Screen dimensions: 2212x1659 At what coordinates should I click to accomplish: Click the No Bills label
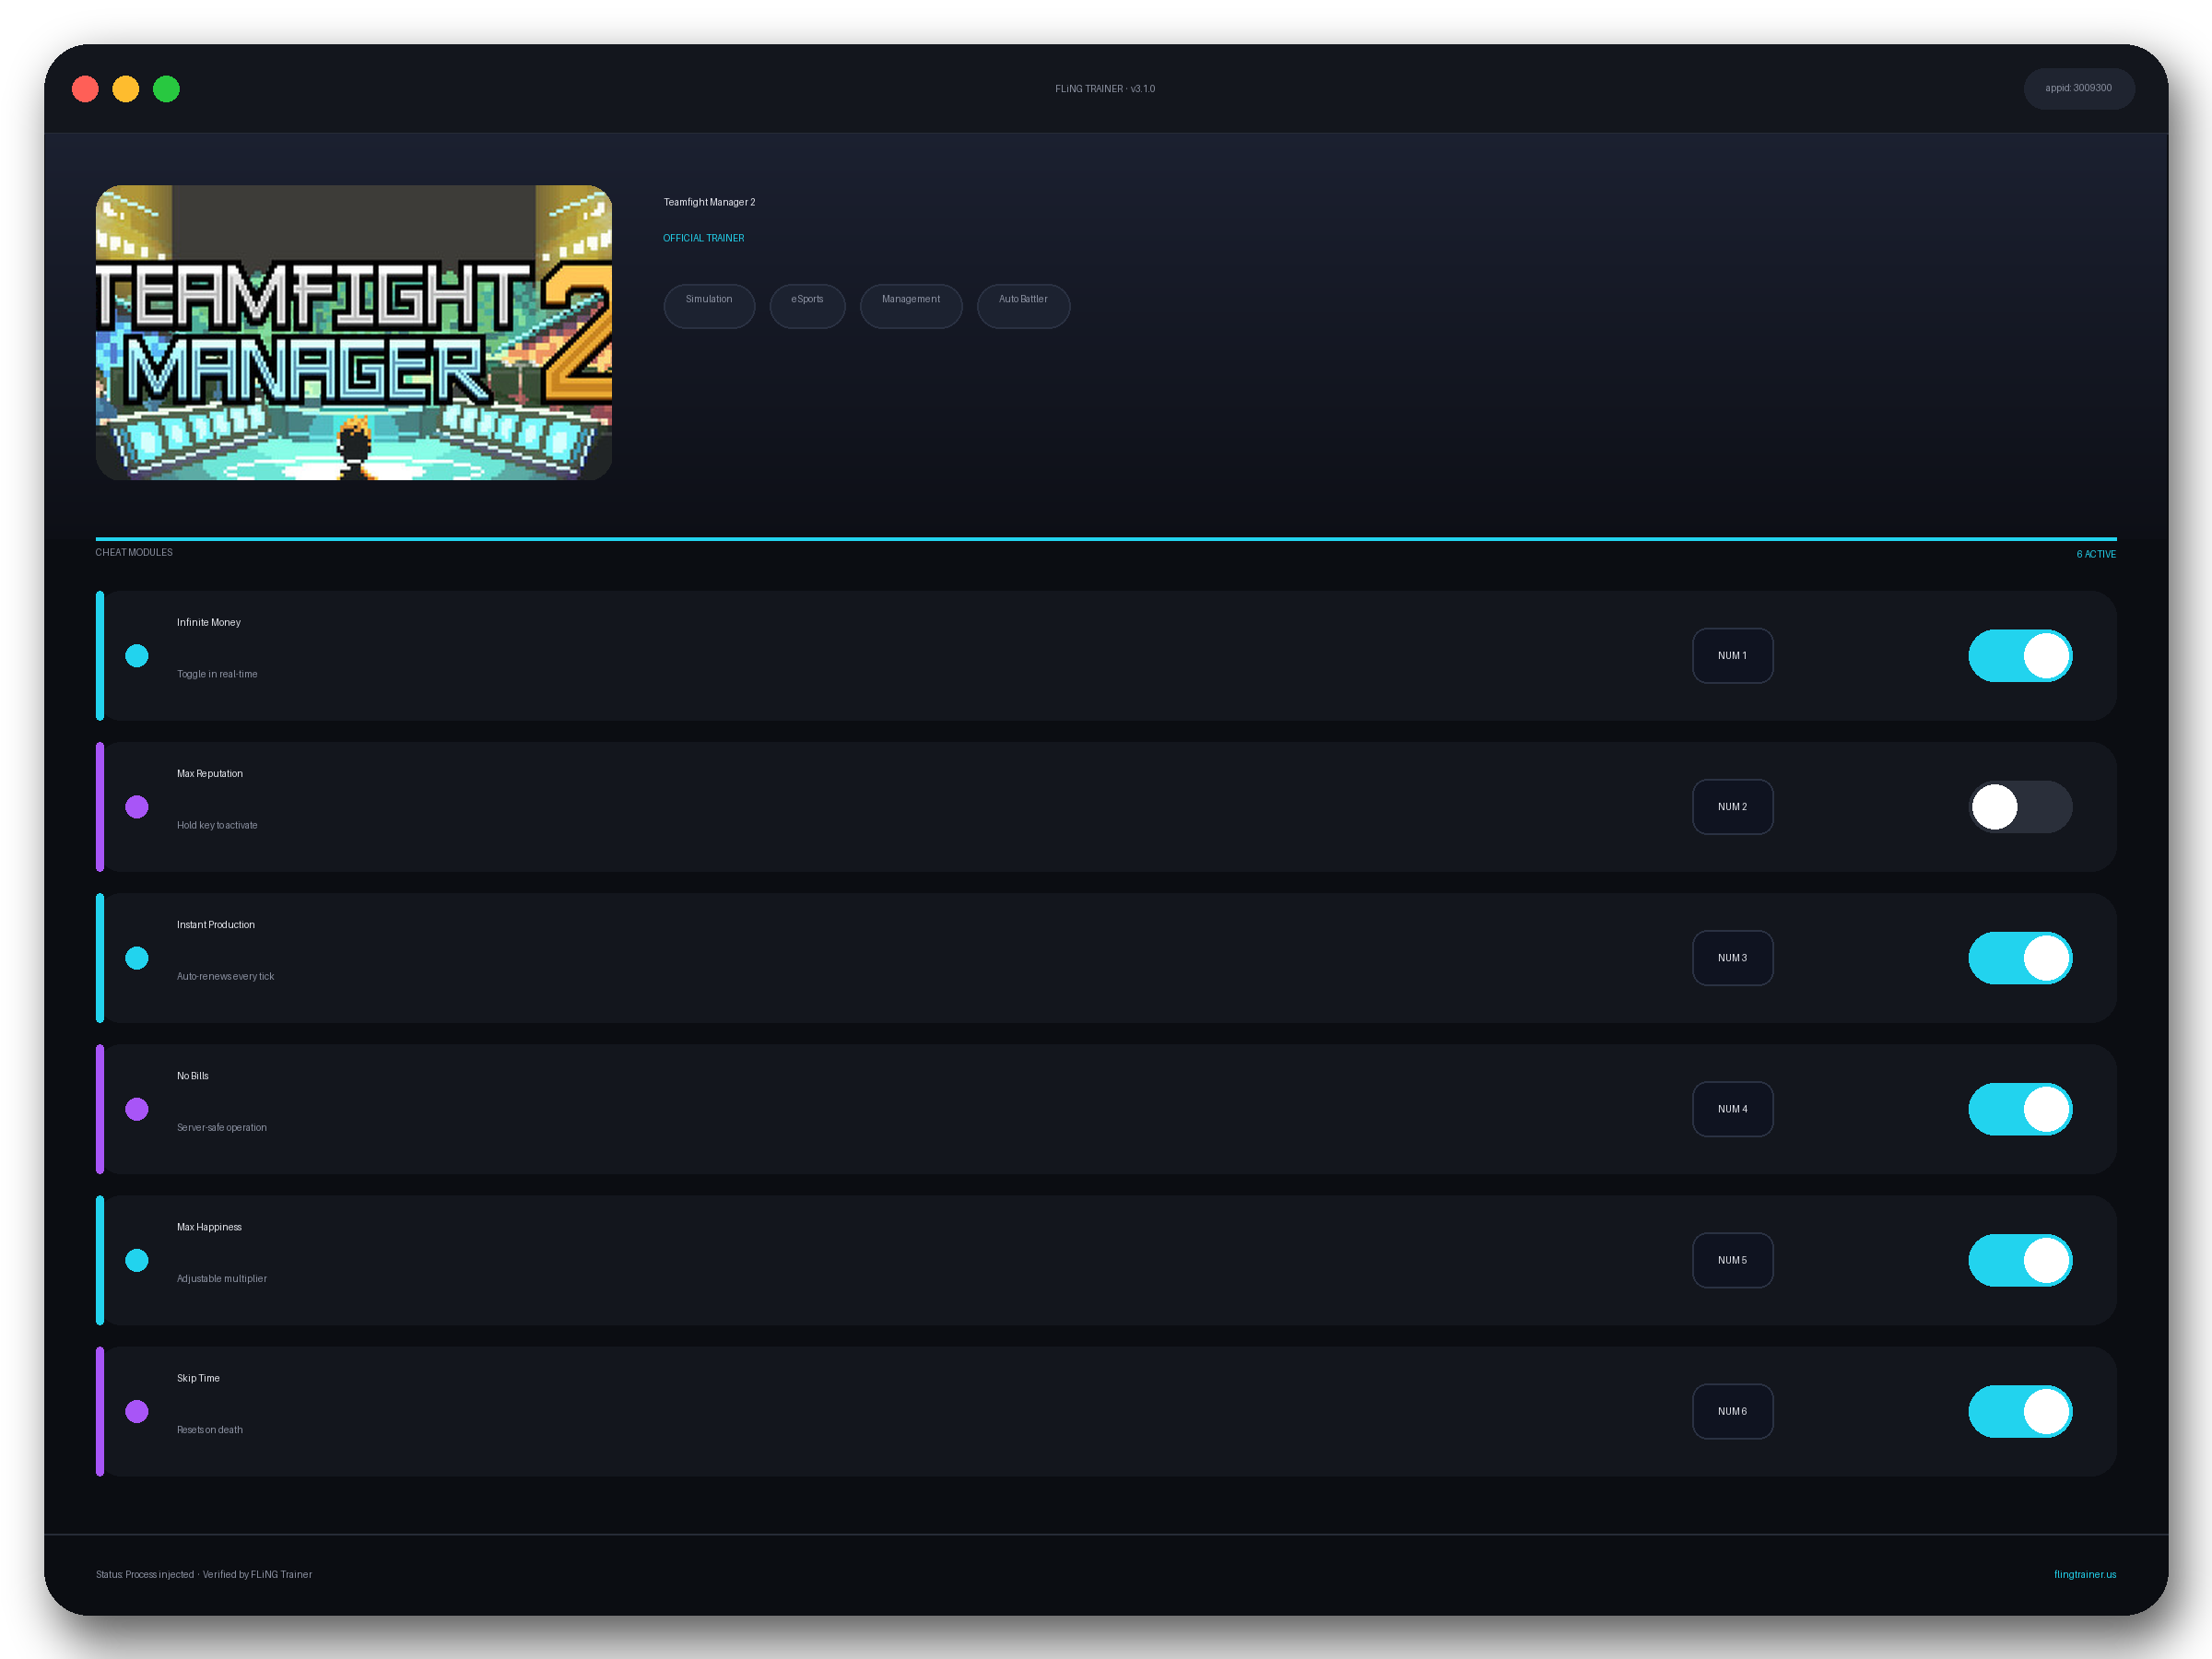193,1075
